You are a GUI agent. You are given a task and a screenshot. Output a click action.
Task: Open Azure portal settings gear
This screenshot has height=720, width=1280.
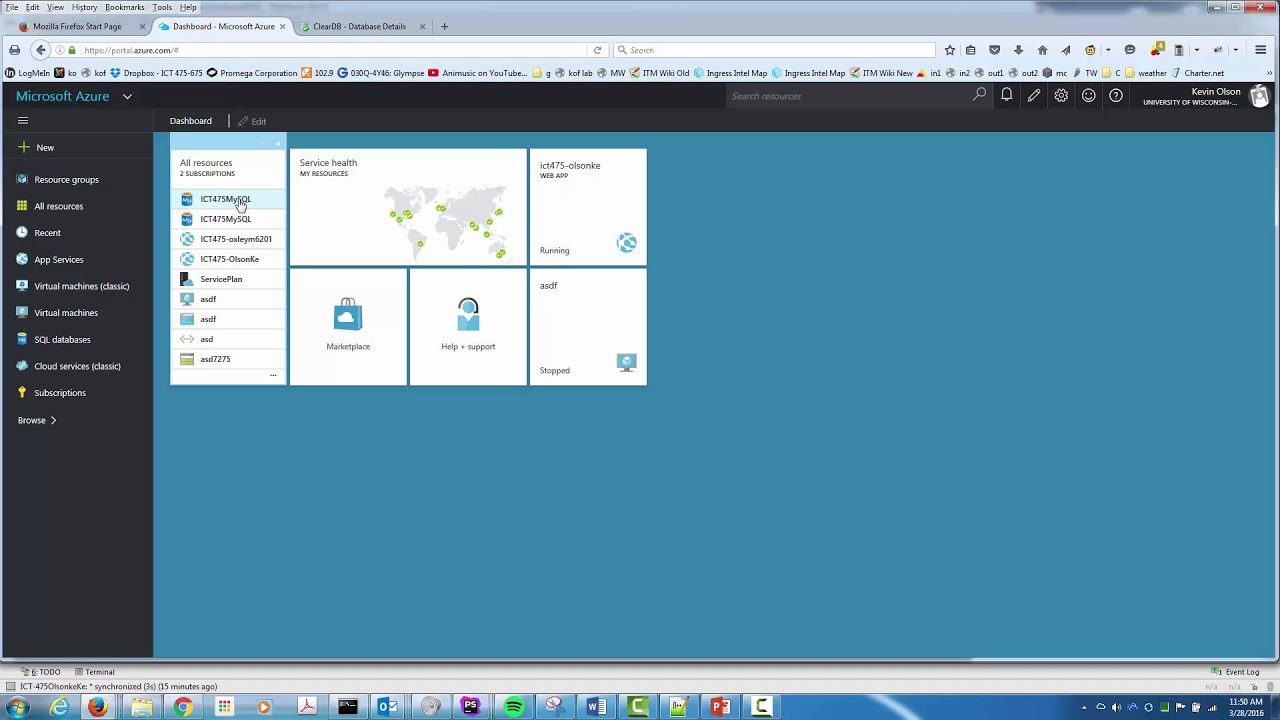pyautogui.click(x=1061, y=96)
